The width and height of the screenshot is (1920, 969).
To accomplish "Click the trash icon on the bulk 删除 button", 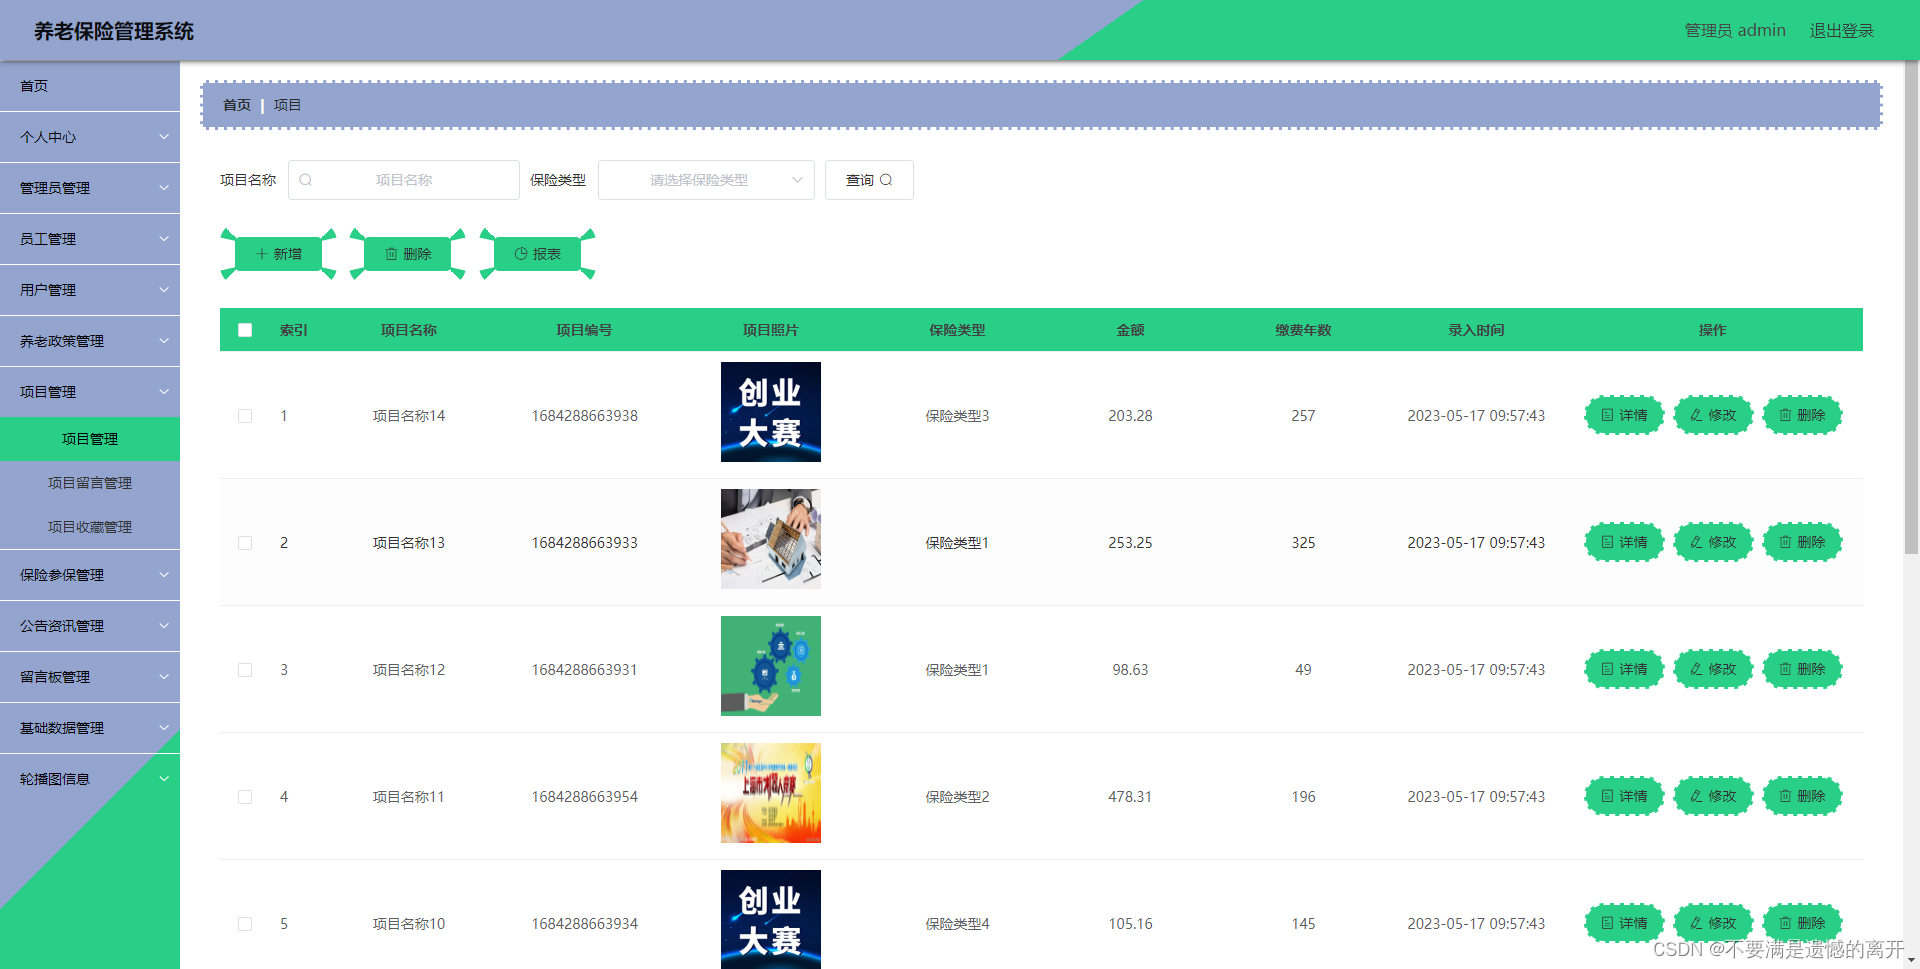I will tap(390, 253).
